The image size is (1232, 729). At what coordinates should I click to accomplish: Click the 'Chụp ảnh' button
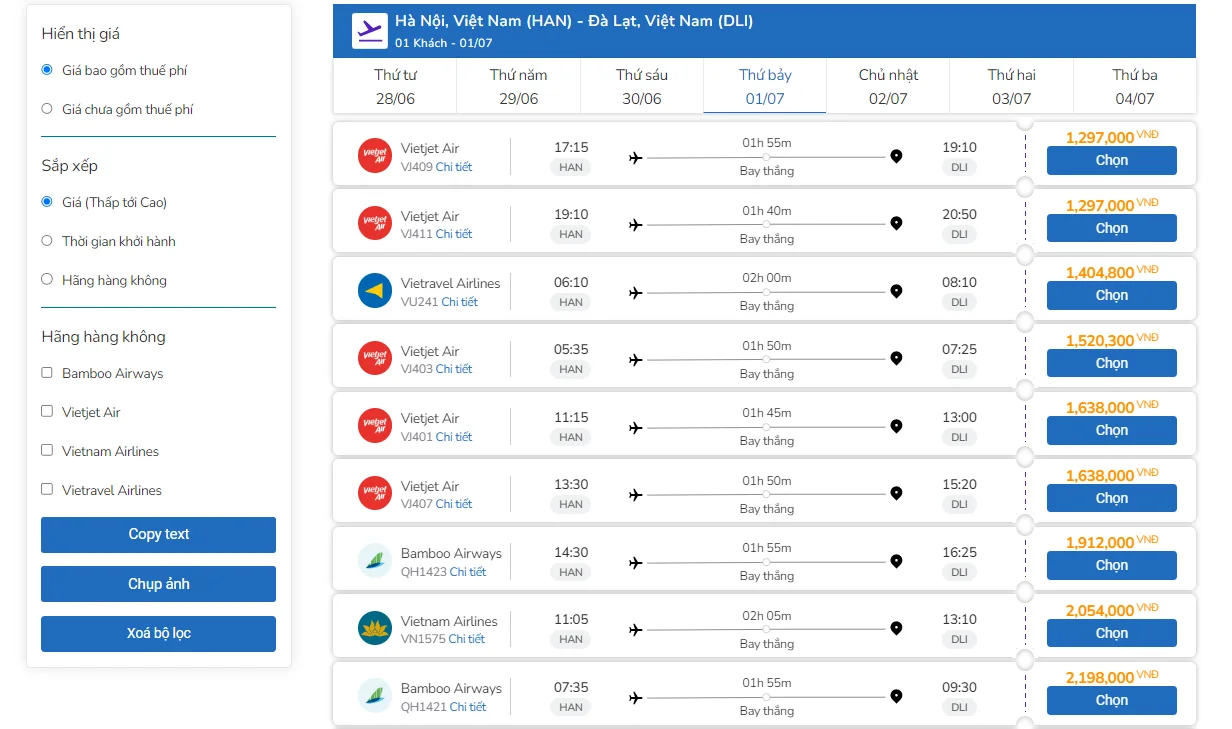coord(158,584)
